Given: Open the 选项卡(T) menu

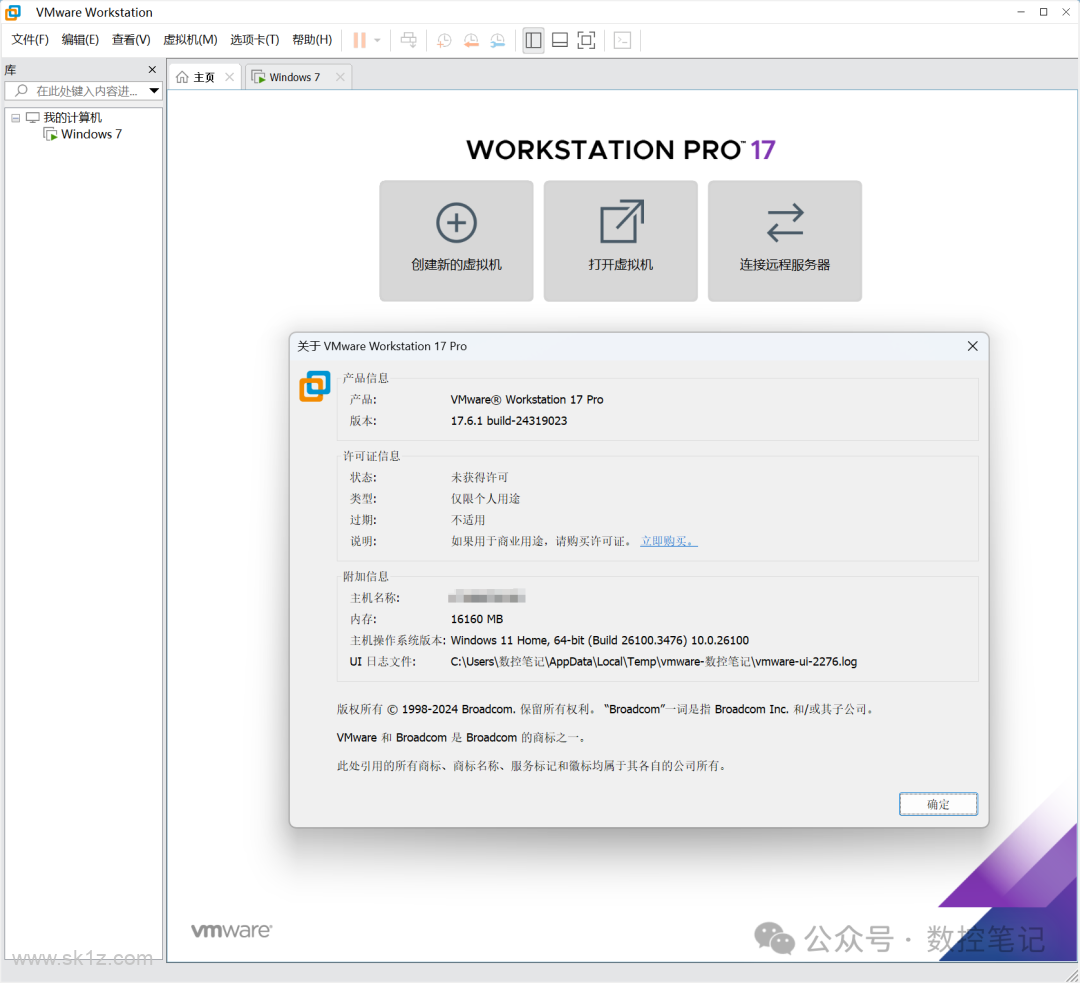Looking at the screenshot, I should 254,40.
